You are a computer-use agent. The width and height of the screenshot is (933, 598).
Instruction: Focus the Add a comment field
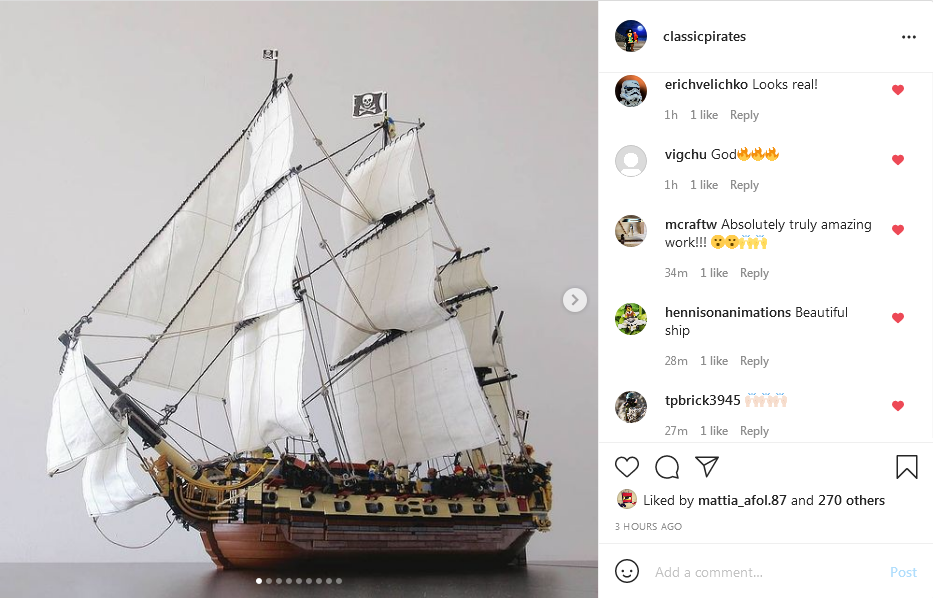click(x=766, y=572)
